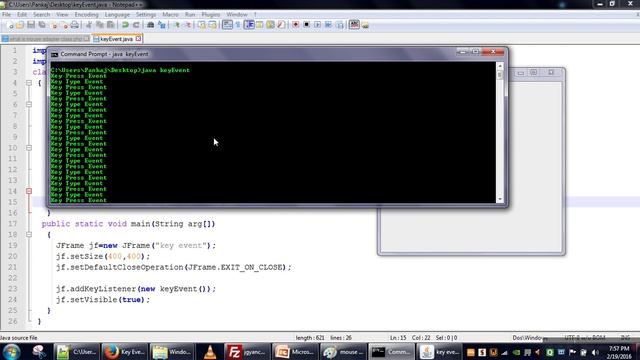Click the Save All toolbar icon
The width and height of the screenshot is (640, 360).
(42, 25)
